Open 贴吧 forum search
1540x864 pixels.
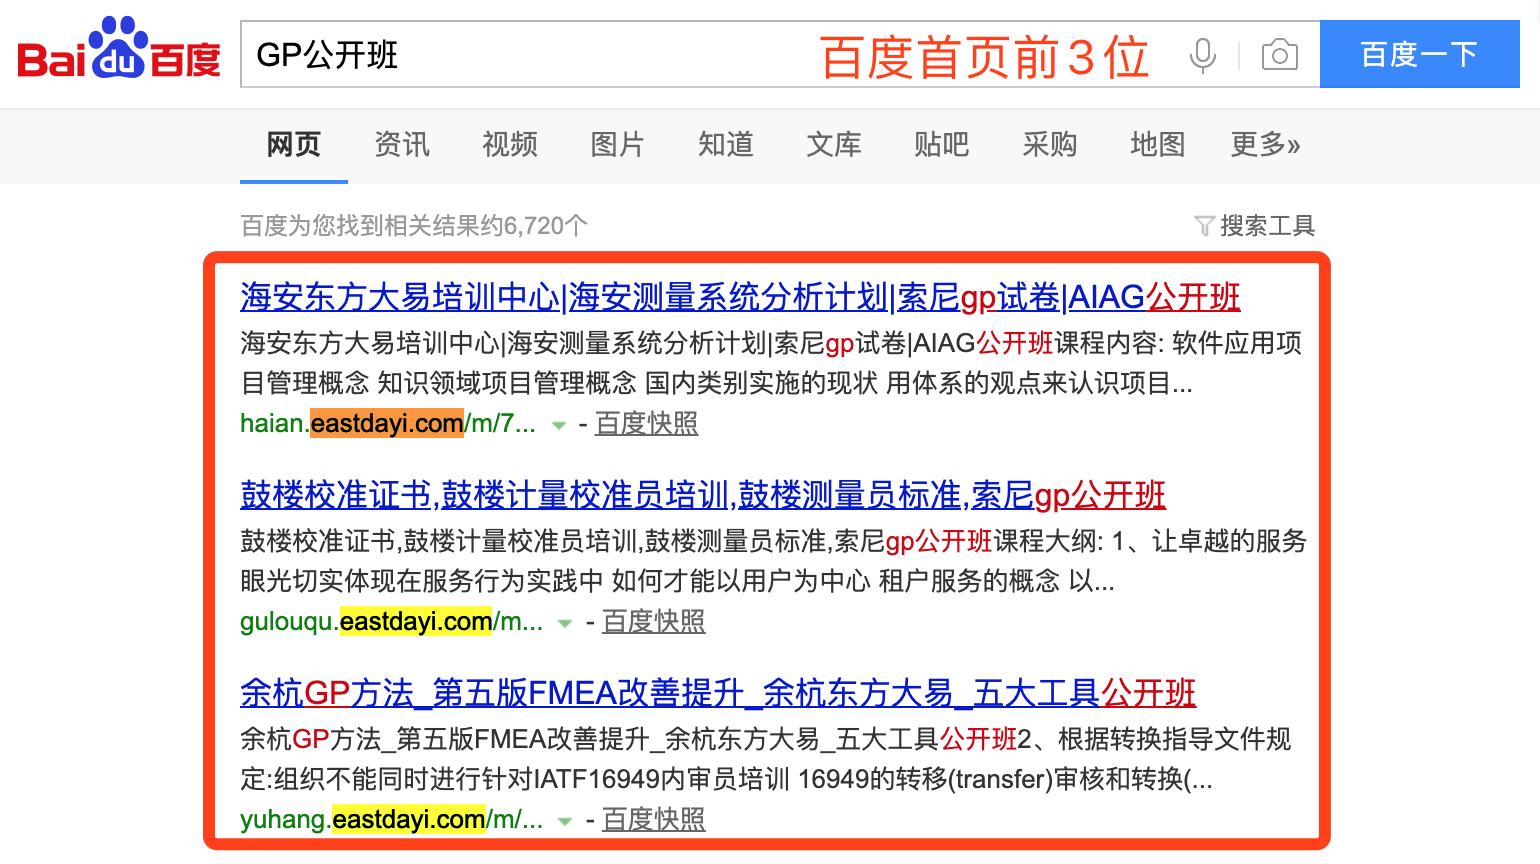click(941, 146)
